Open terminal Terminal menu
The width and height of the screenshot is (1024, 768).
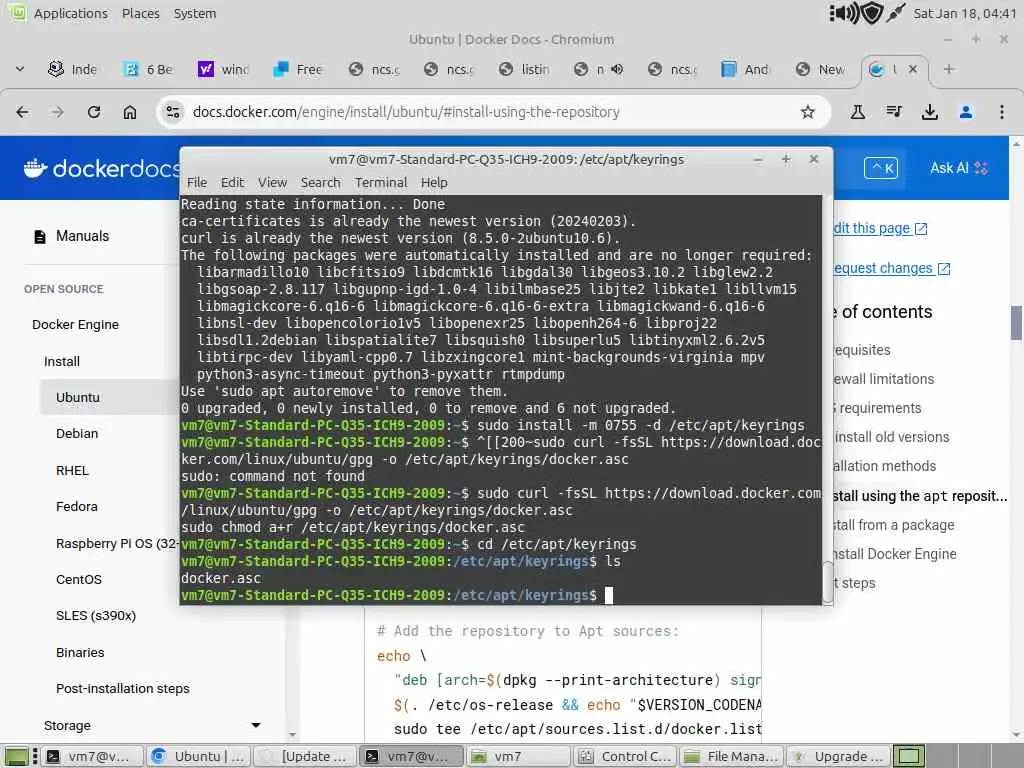381,183
